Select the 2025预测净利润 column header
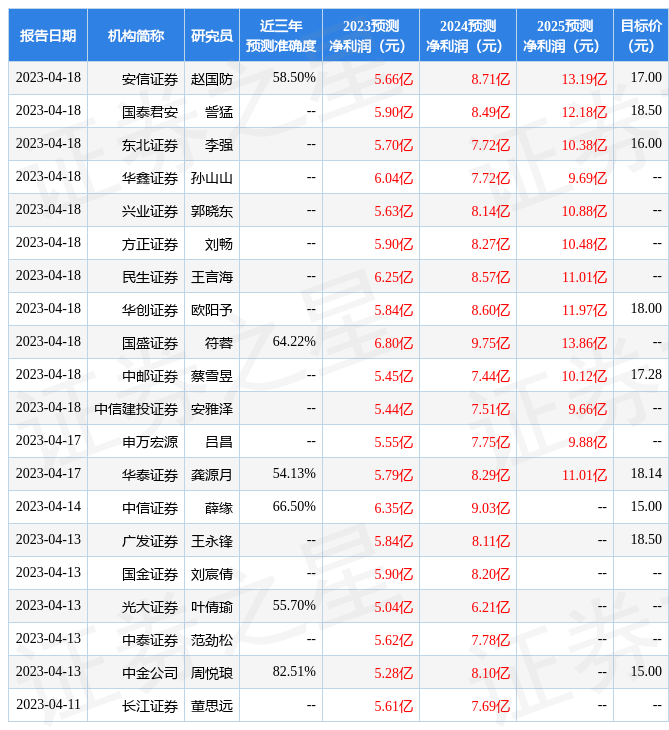The image size is (669, 730). pos(564,36)
